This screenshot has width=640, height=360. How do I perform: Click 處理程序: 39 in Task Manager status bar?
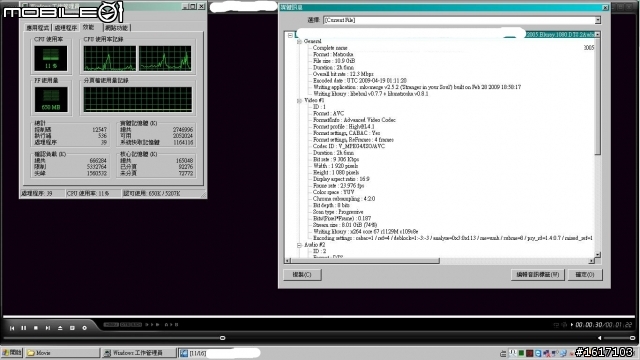click(42, 193)
